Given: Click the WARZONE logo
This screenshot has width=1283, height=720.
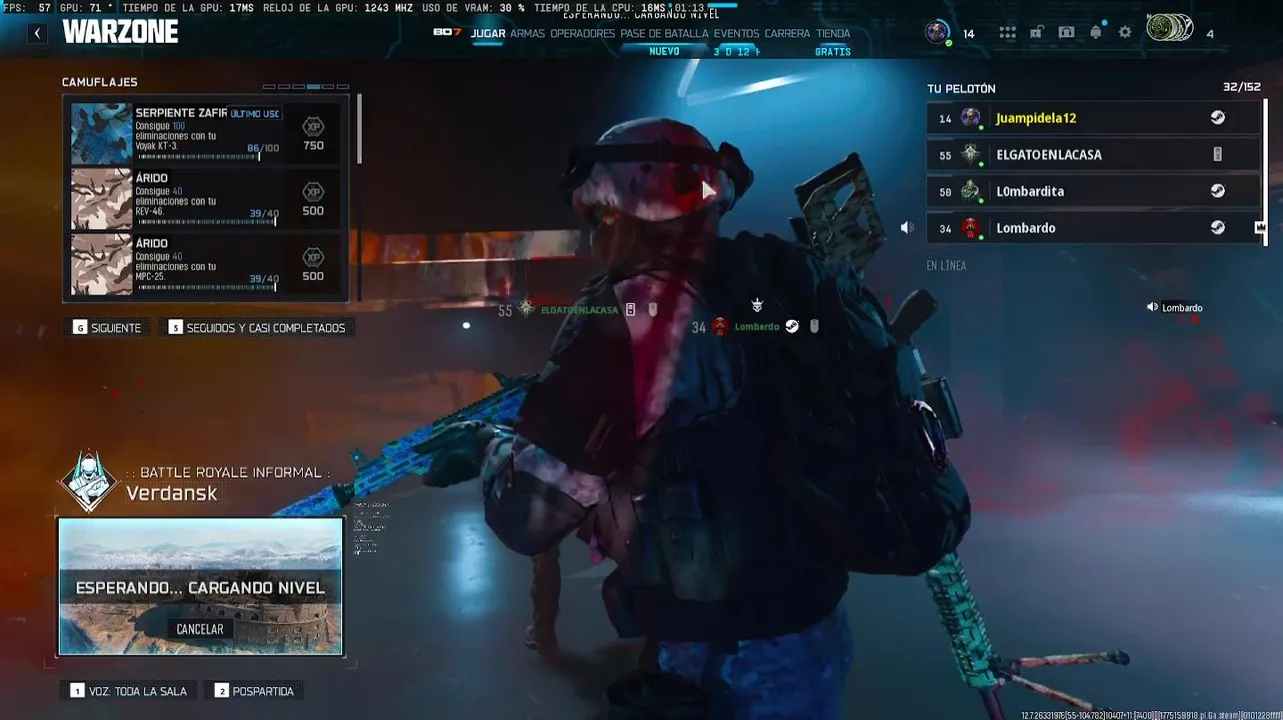Looking at the screenshot, I should tap(120, 32).
